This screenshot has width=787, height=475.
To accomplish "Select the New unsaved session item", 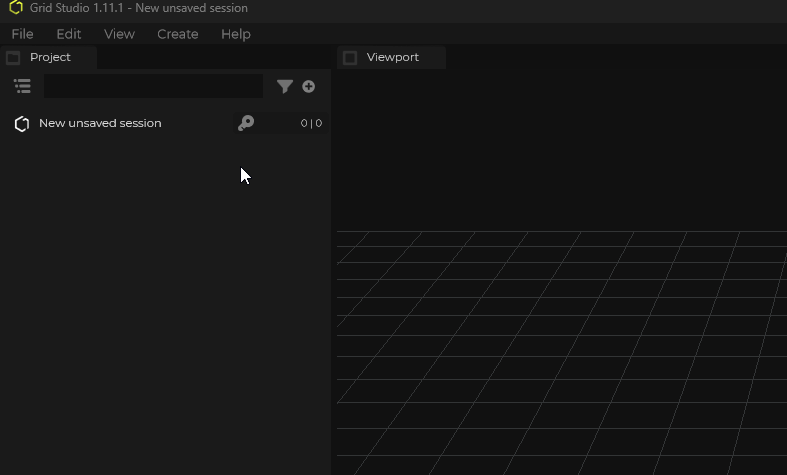I will pyautogui.click(x=100, y=123).
